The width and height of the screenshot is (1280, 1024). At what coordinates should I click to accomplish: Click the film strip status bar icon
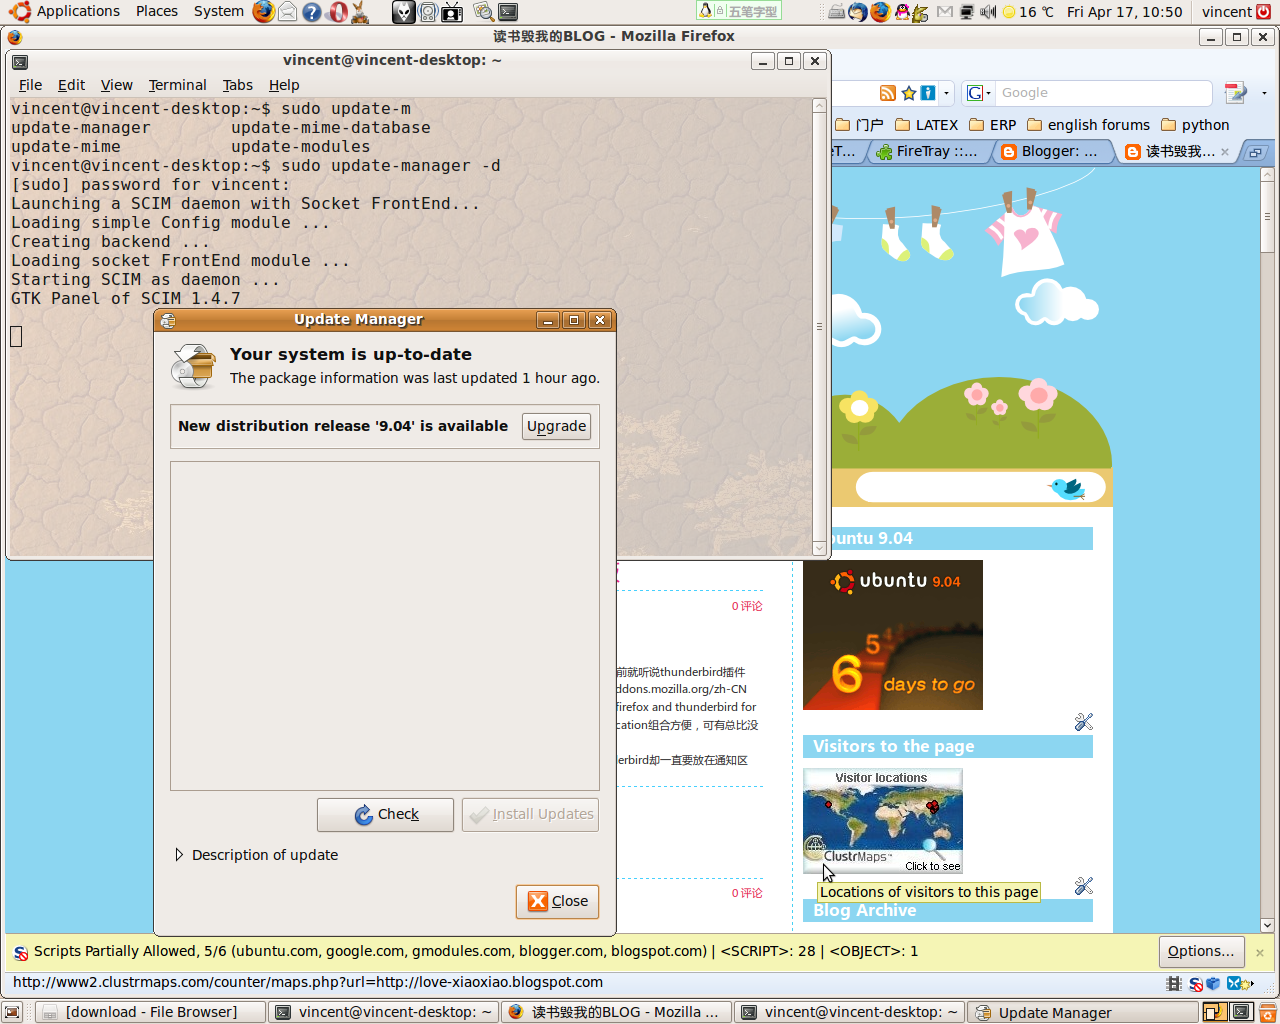coord(1174,984)
